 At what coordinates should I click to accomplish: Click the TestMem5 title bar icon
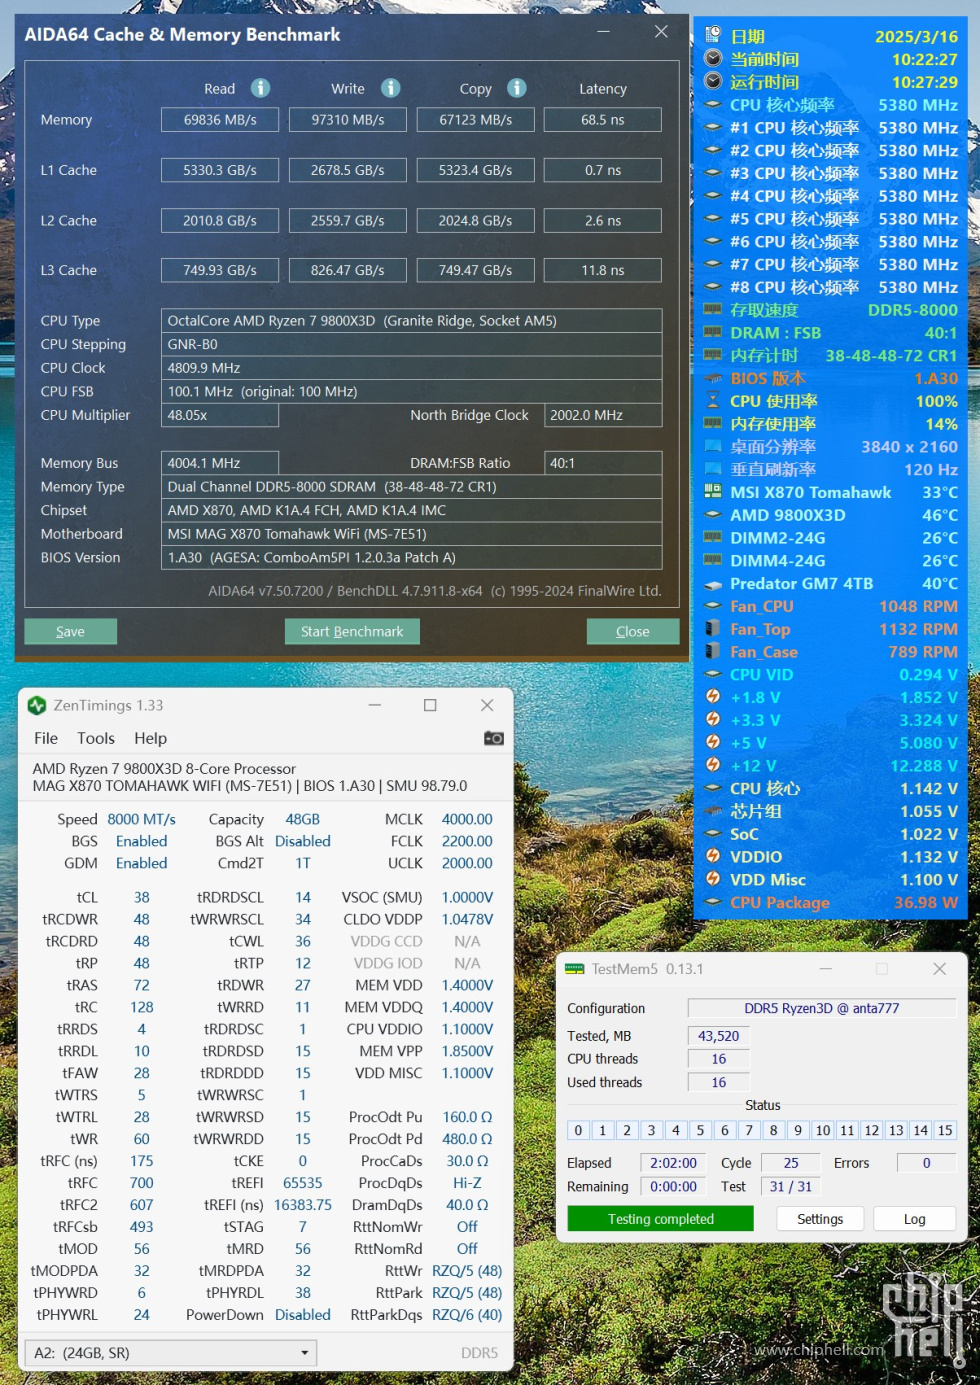pos(574,969)
